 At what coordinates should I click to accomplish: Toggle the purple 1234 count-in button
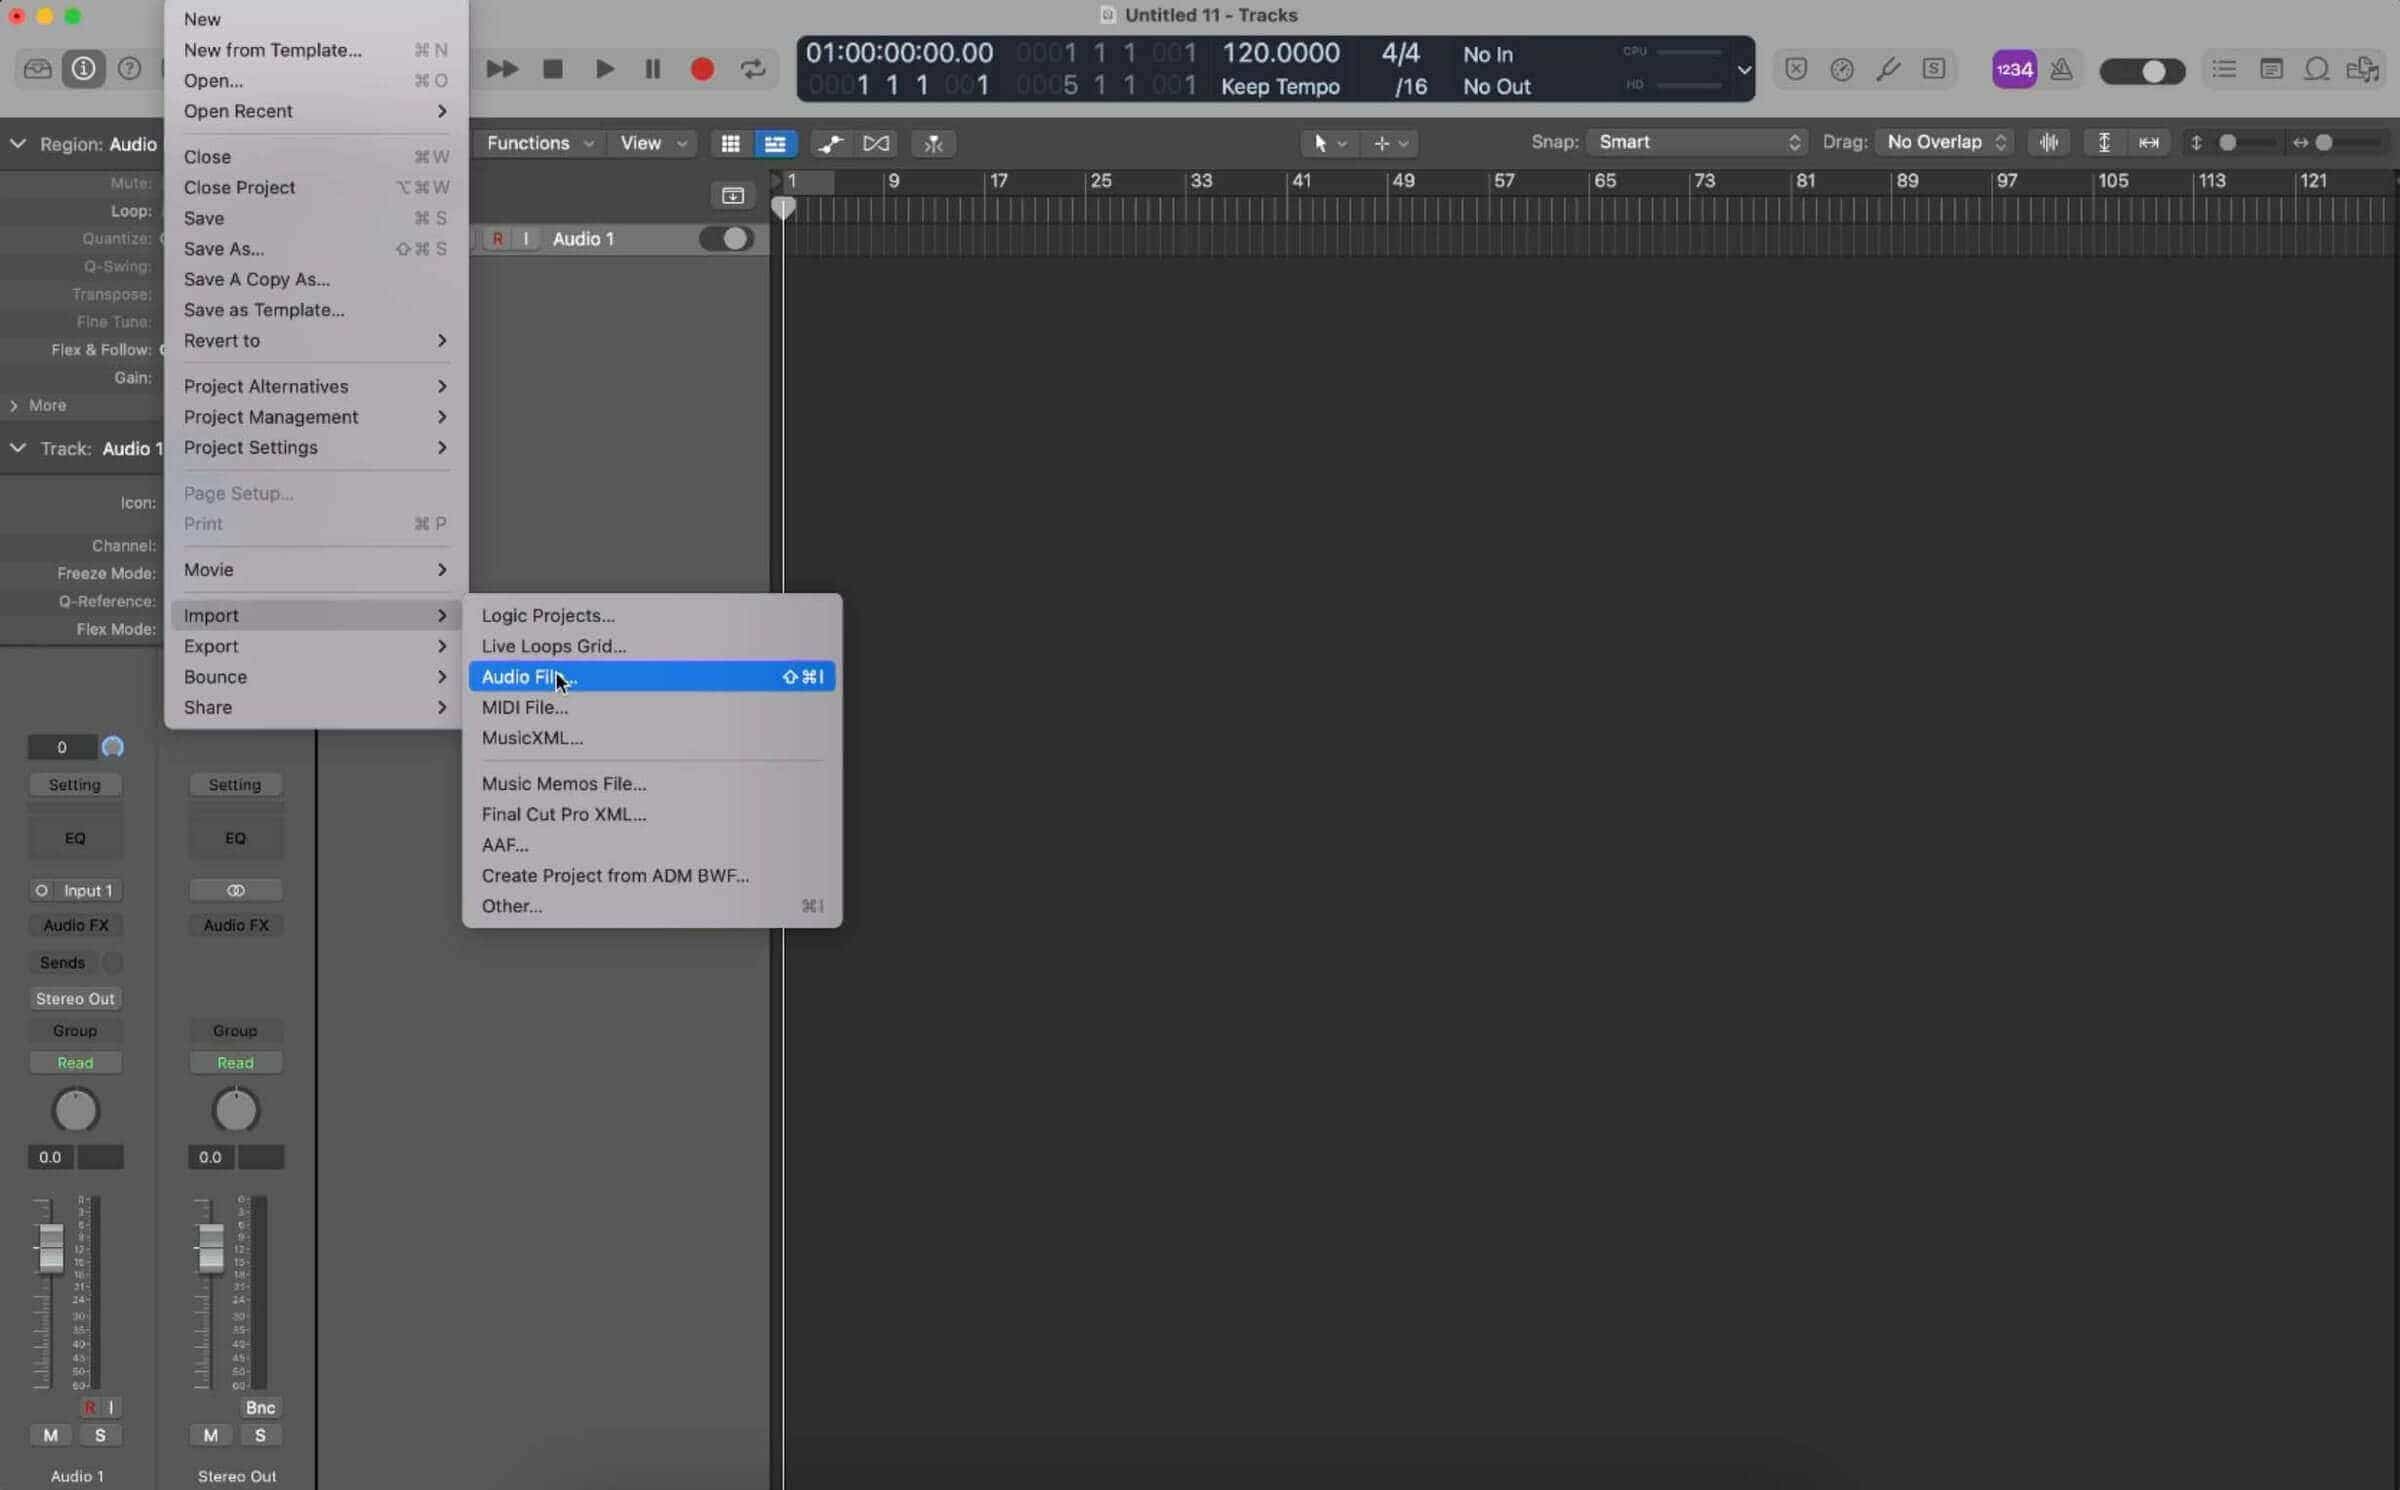(2014, 69)
